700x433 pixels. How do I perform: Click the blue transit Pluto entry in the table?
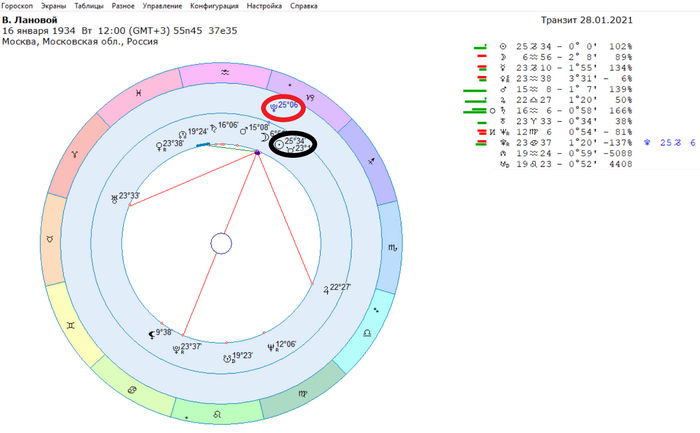tap(670, 143)
